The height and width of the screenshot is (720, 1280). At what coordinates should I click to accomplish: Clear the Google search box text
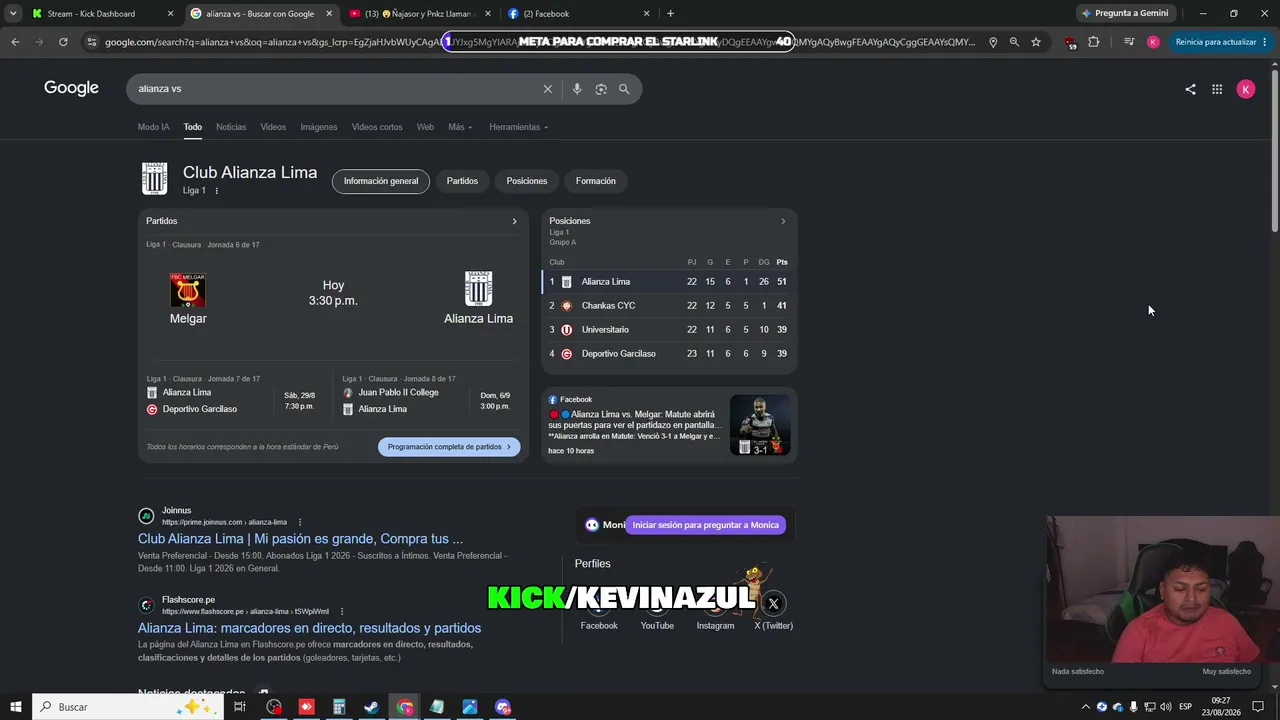(x=547, y=89)
